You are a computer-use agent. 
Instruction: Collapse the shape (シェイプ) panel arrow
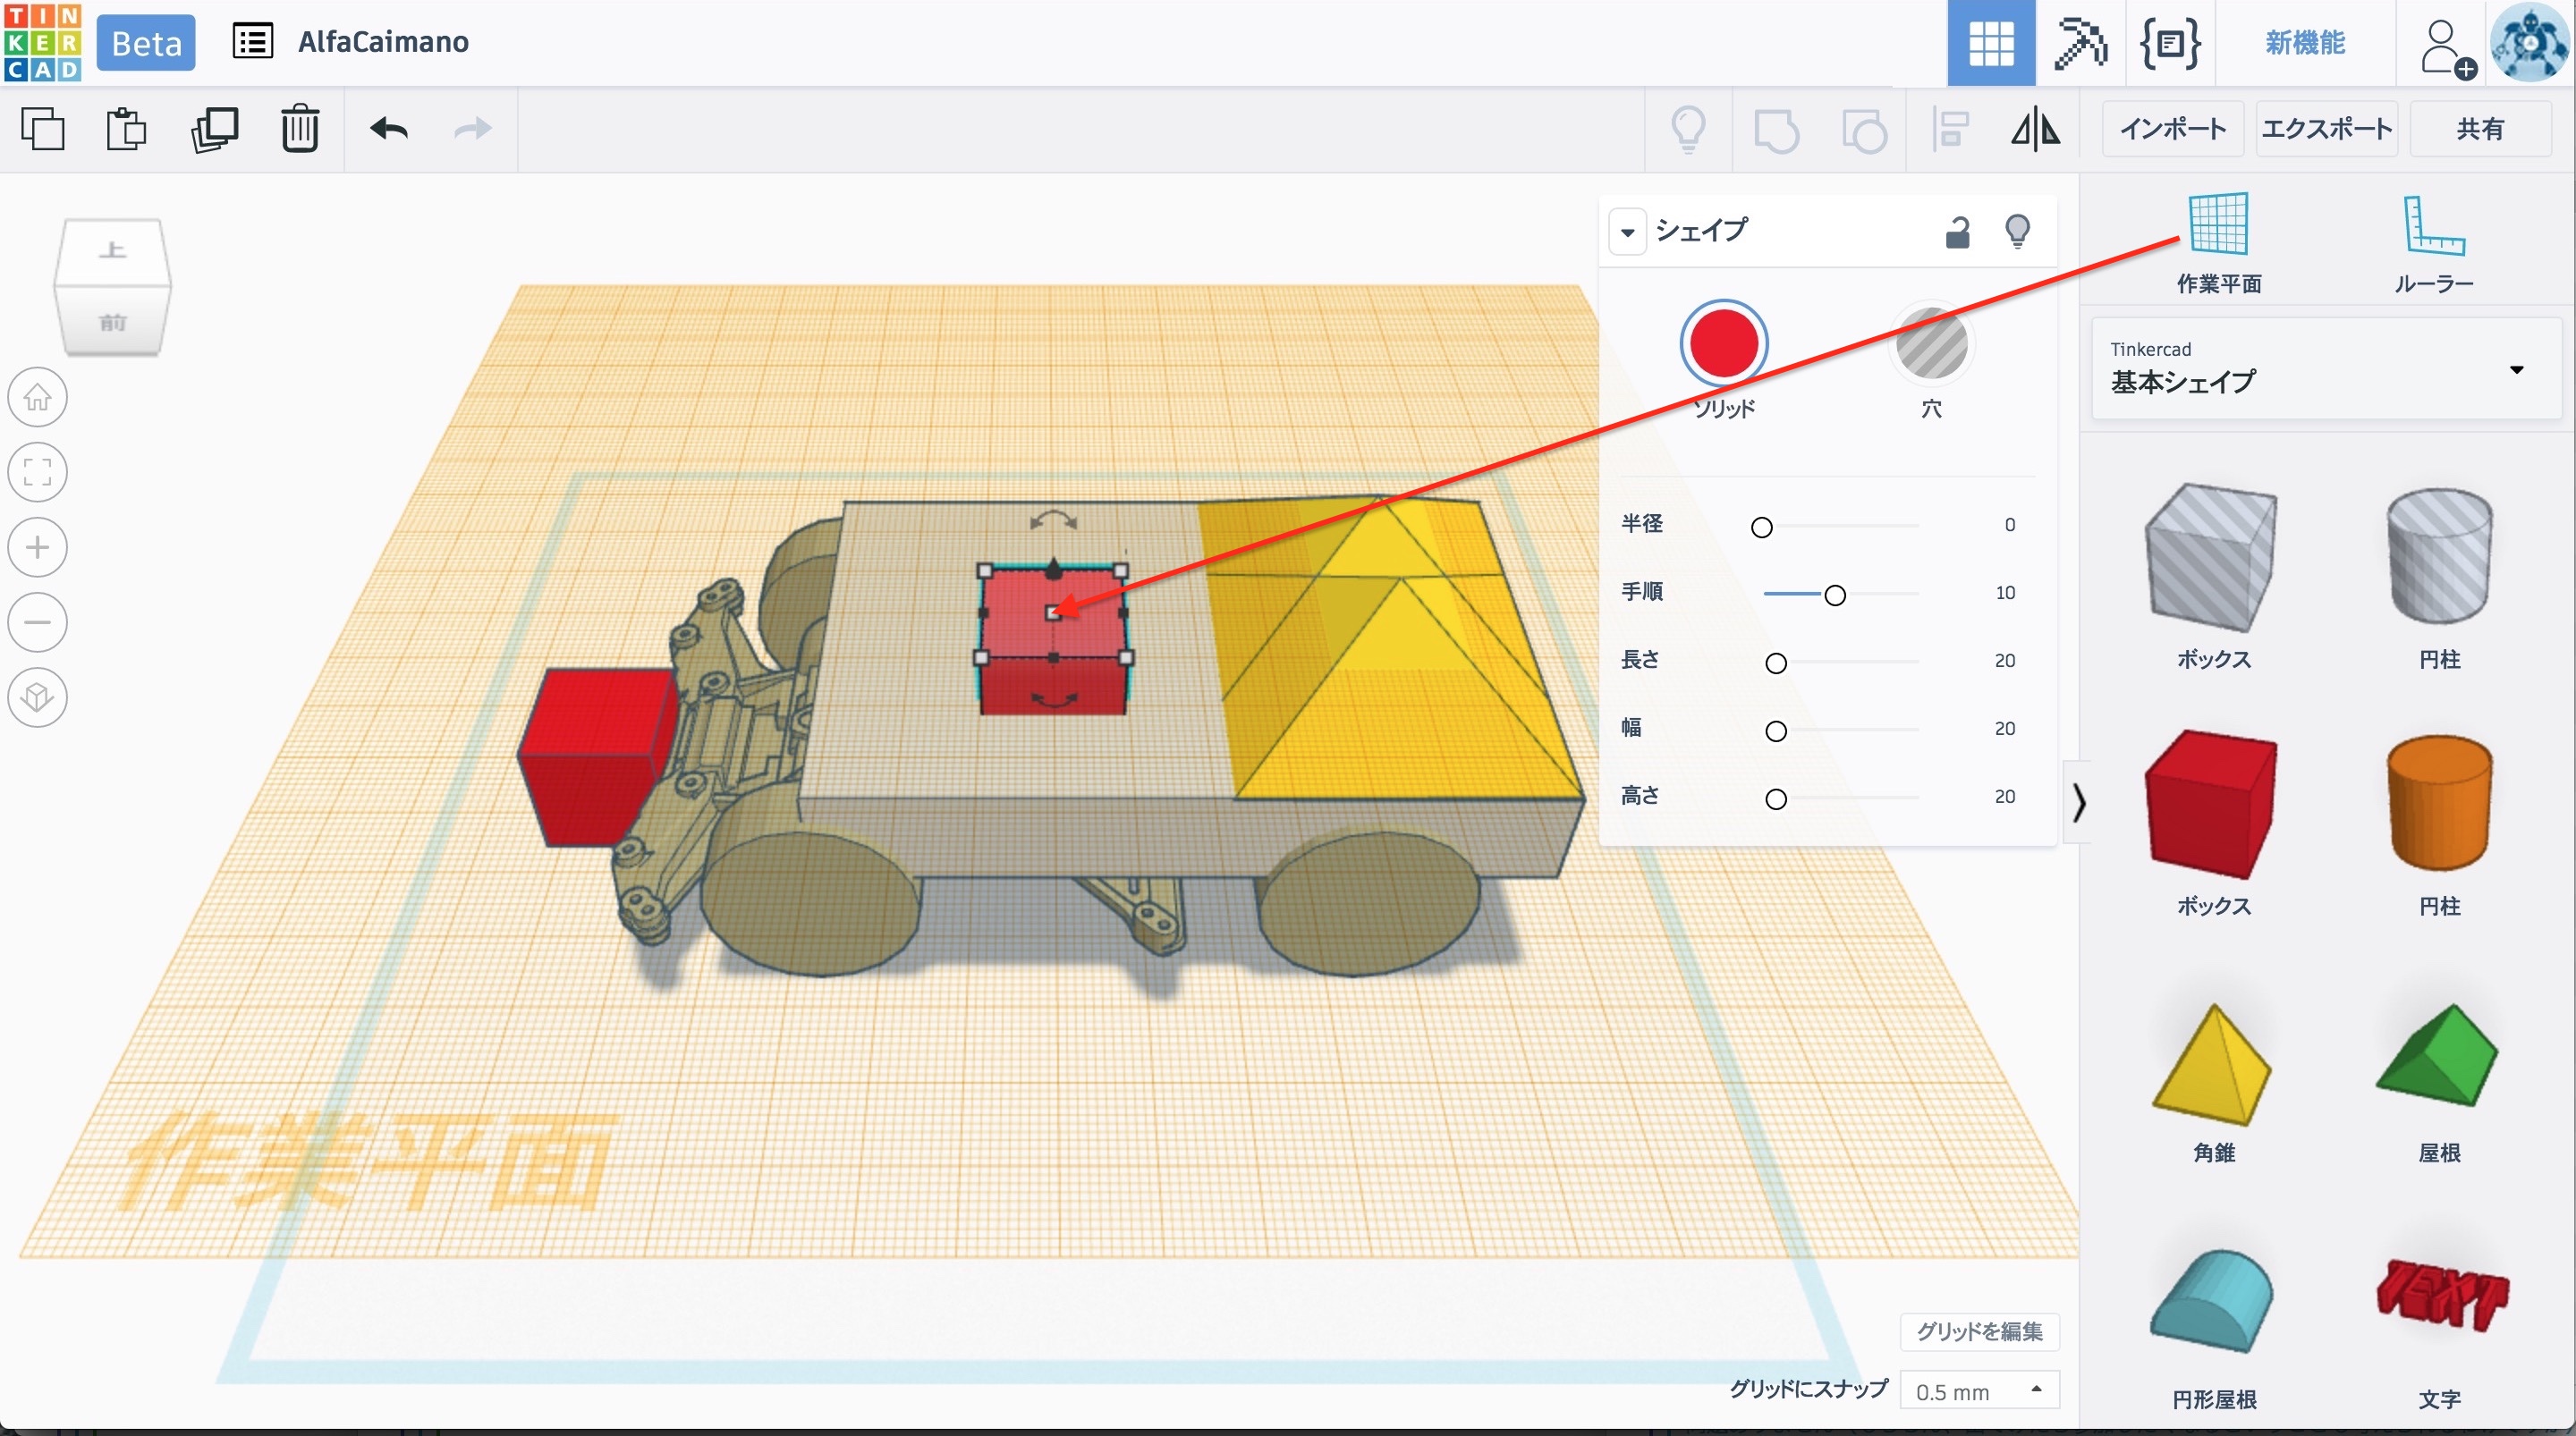click(x=1627, y=232)
